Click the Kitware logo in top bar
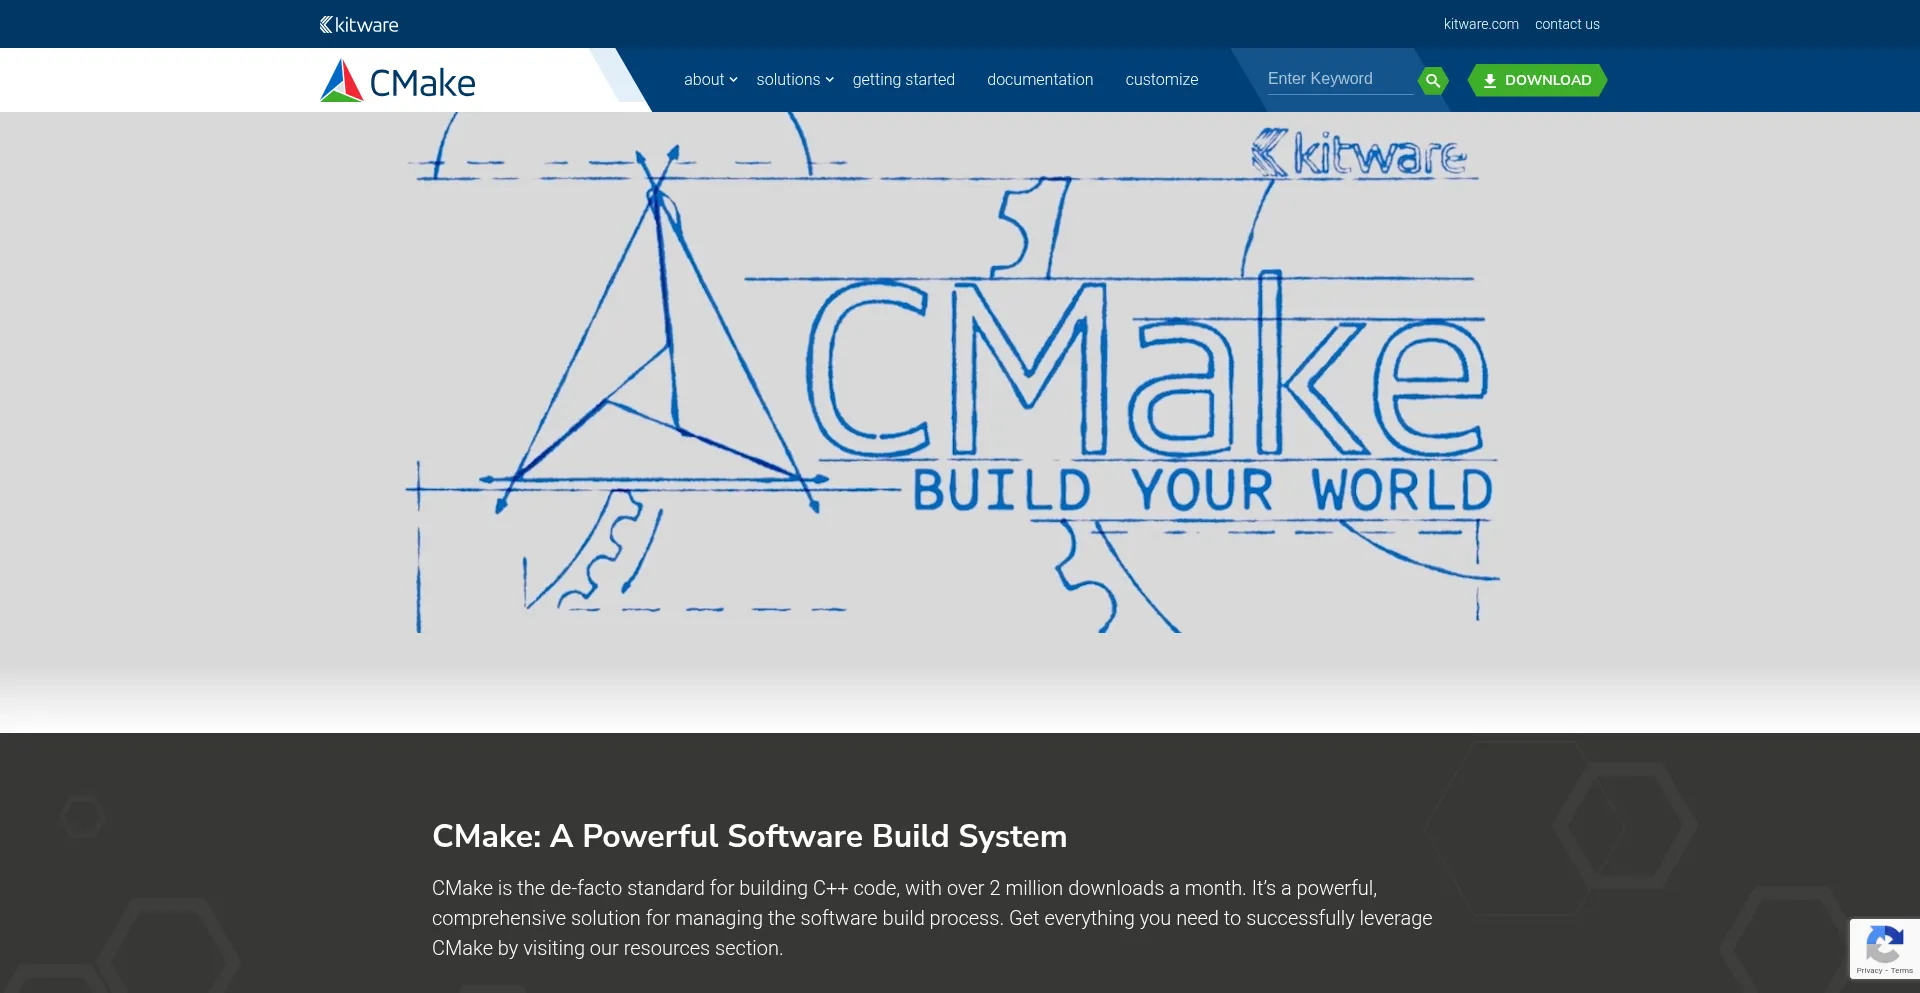The image size is (1920, 993). click(x=359, y=24)
